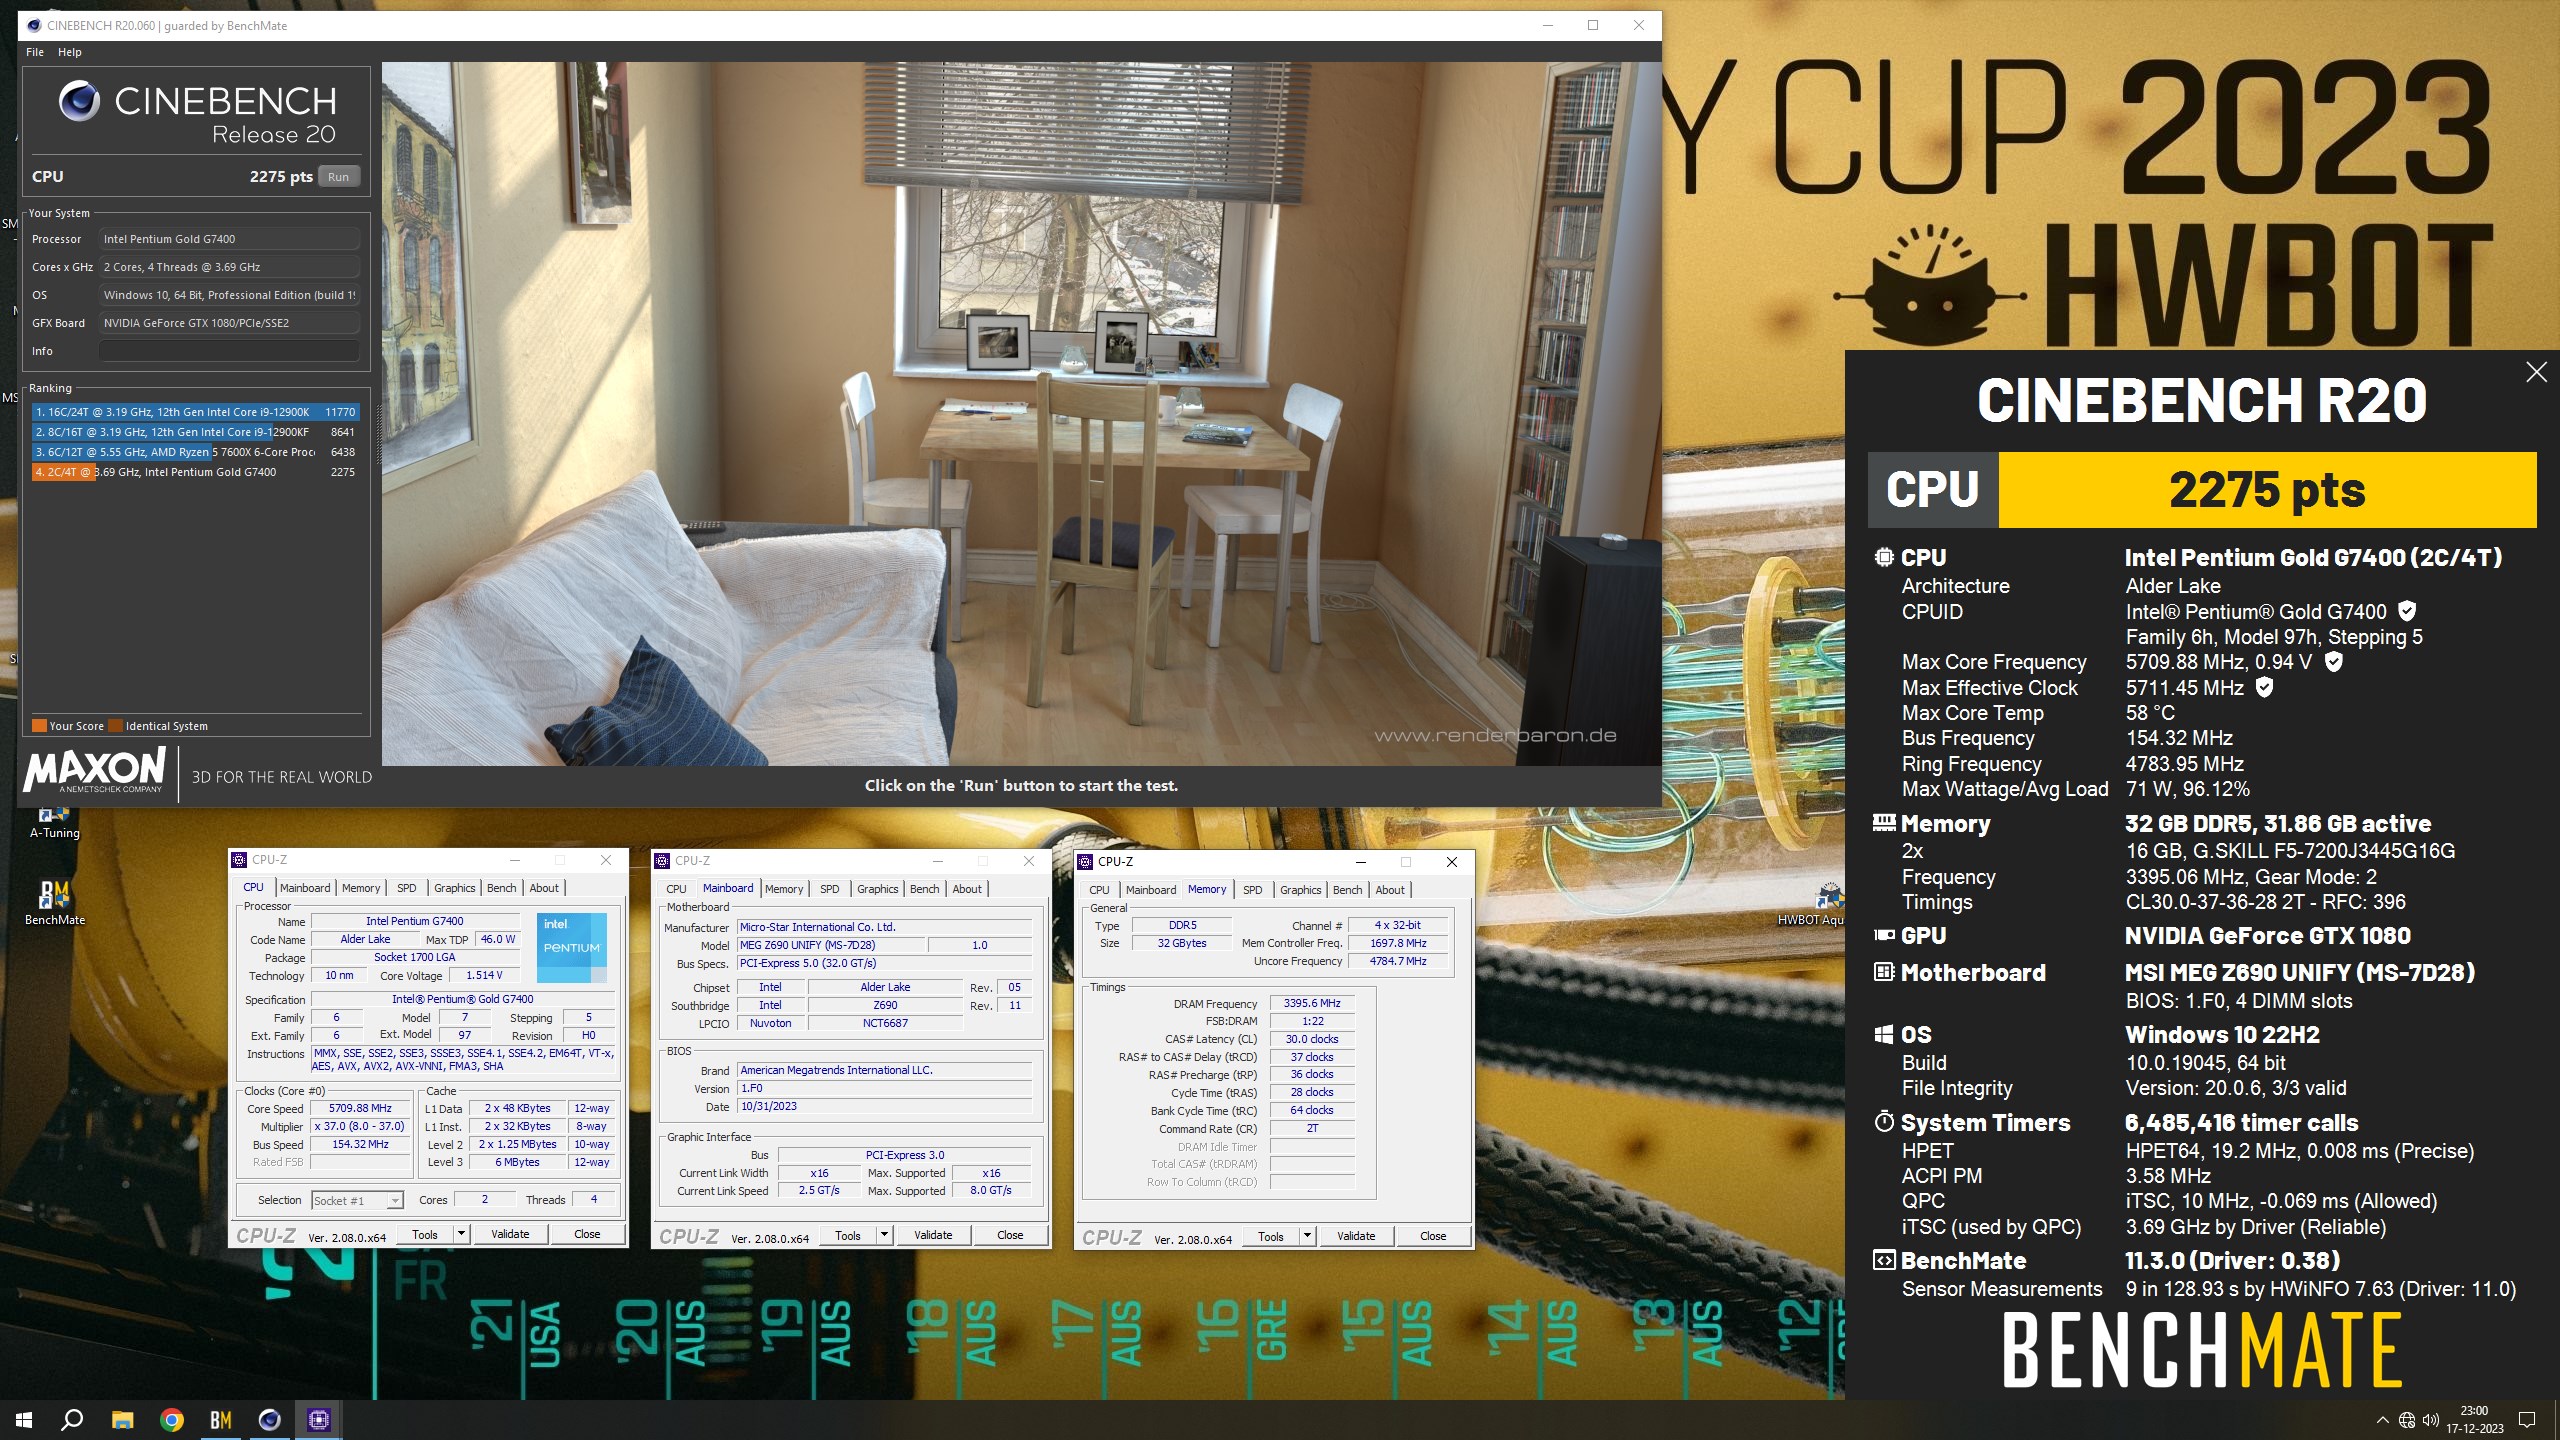Show hidden system tray icons

[2382, 1419]
